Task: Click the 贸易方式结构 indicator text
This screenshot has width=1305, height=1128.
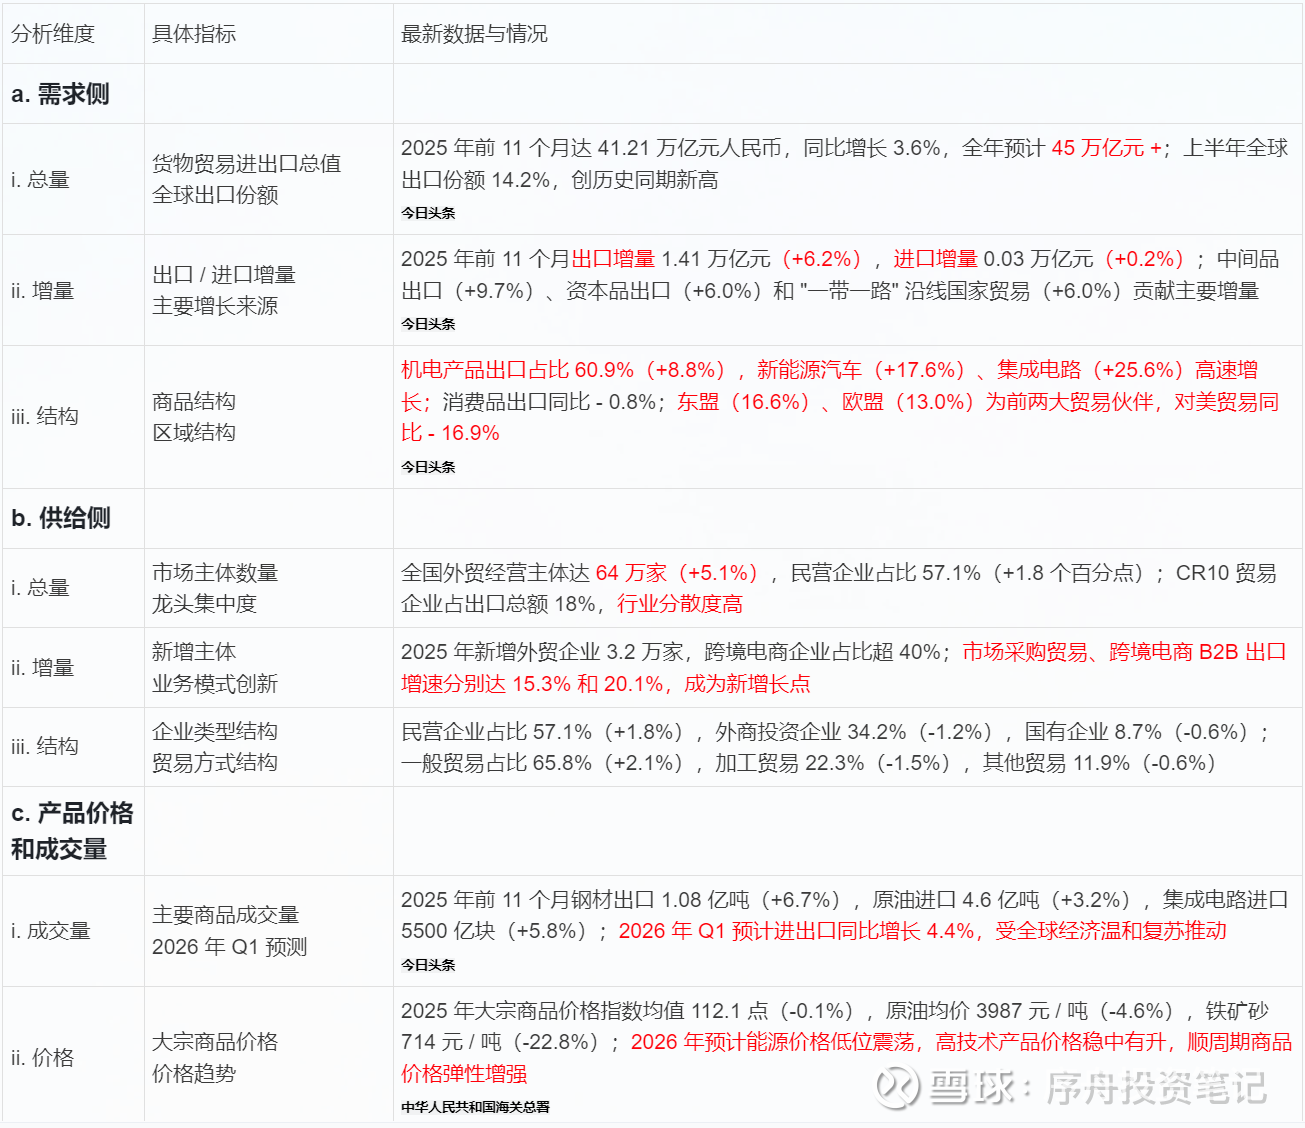Action: pyautogui.click(x=215, y=763)
